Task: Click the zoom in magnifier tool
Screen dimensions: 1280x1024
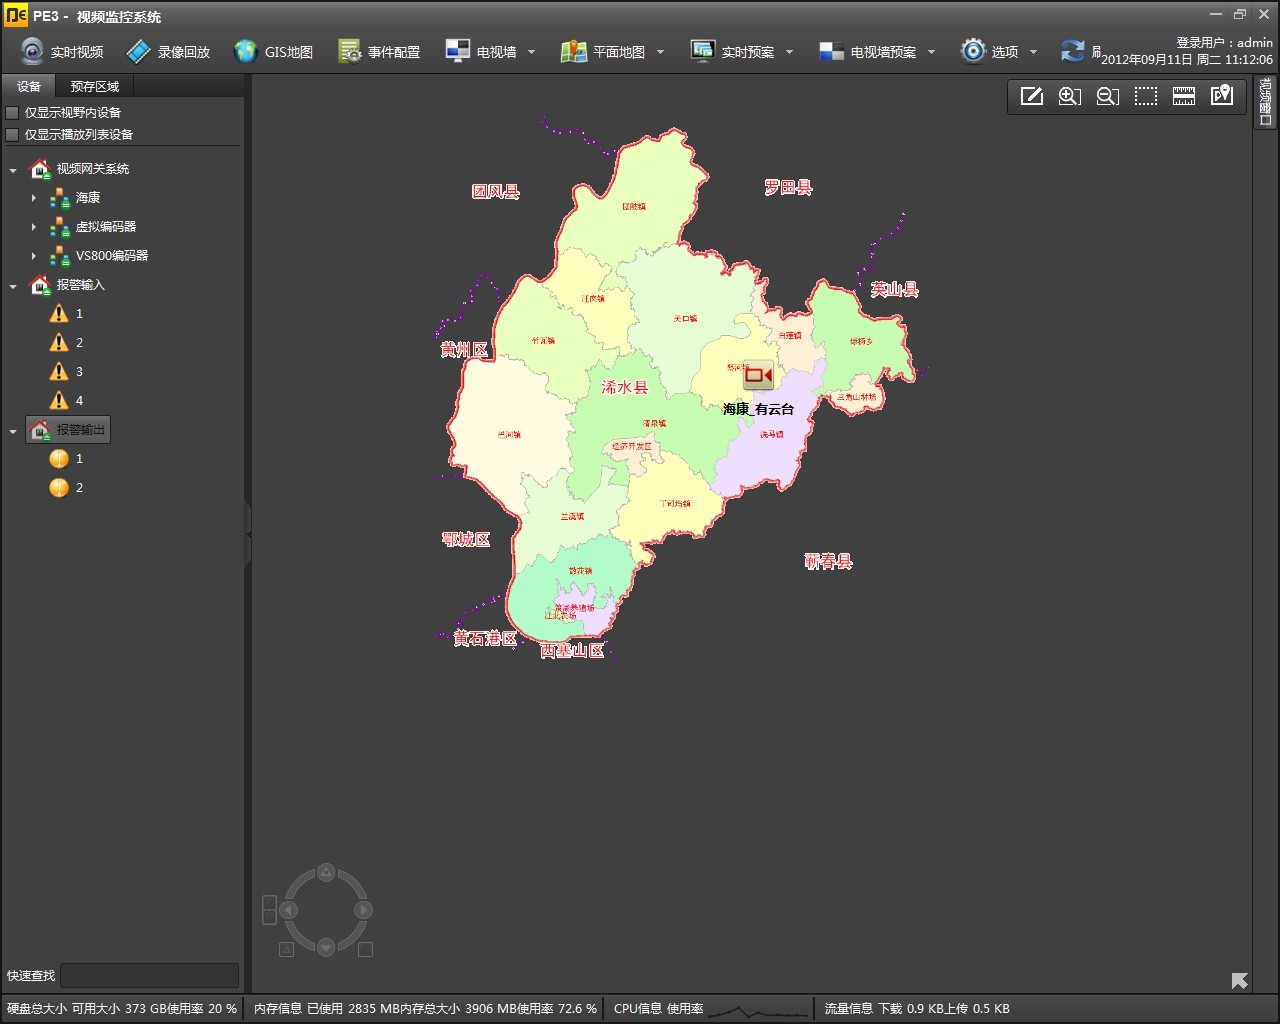Action: (1070, 96)
